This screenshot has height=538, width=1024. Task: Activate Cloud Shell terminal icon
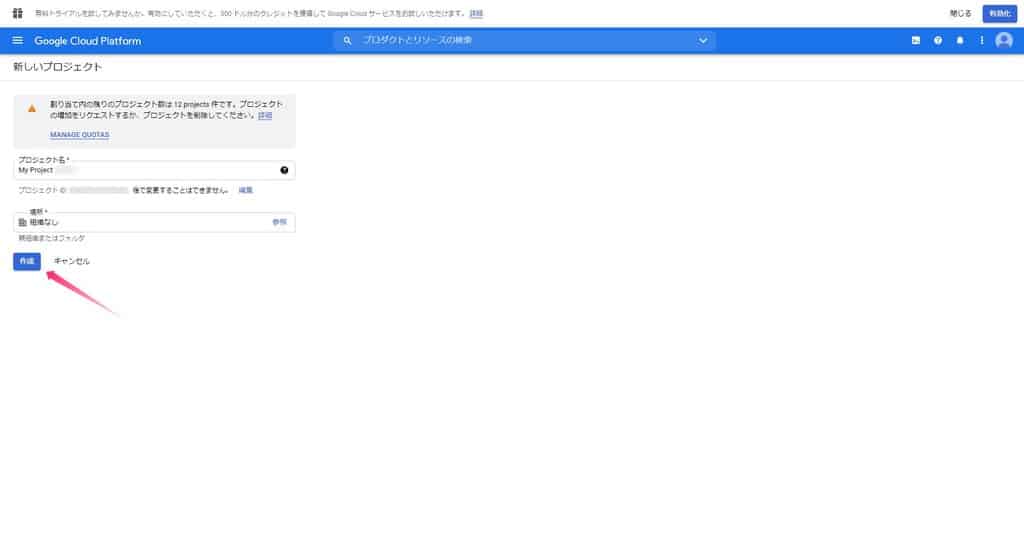pos(915,40)
